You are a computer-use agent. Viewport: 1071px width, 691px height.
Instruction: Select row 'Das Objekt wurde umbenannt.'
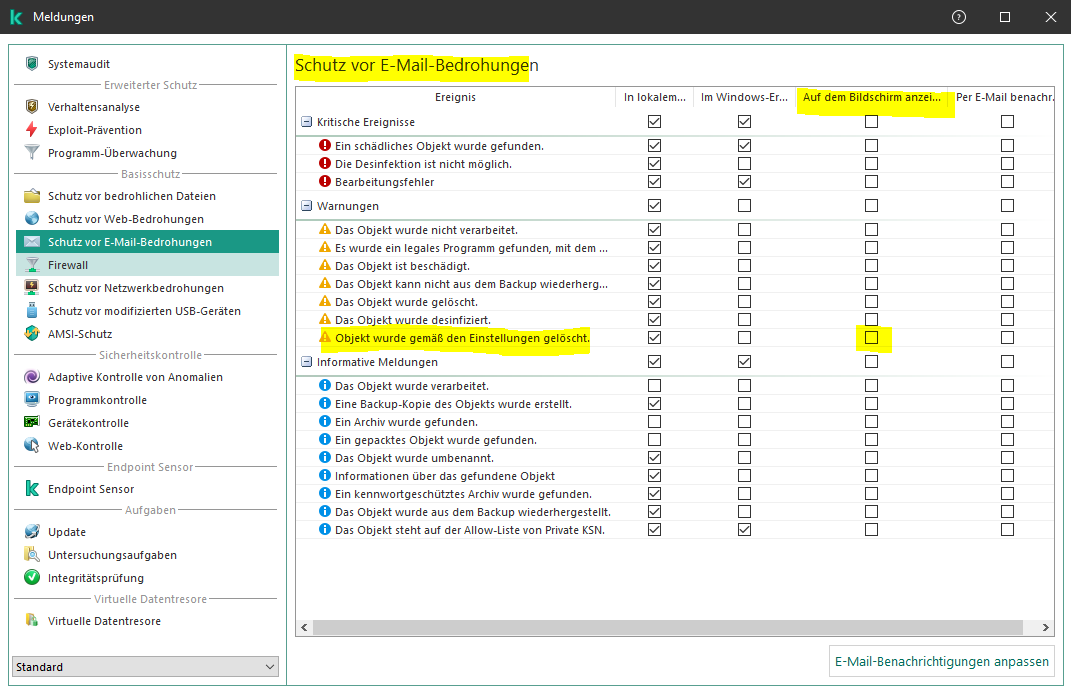point(414,458)
